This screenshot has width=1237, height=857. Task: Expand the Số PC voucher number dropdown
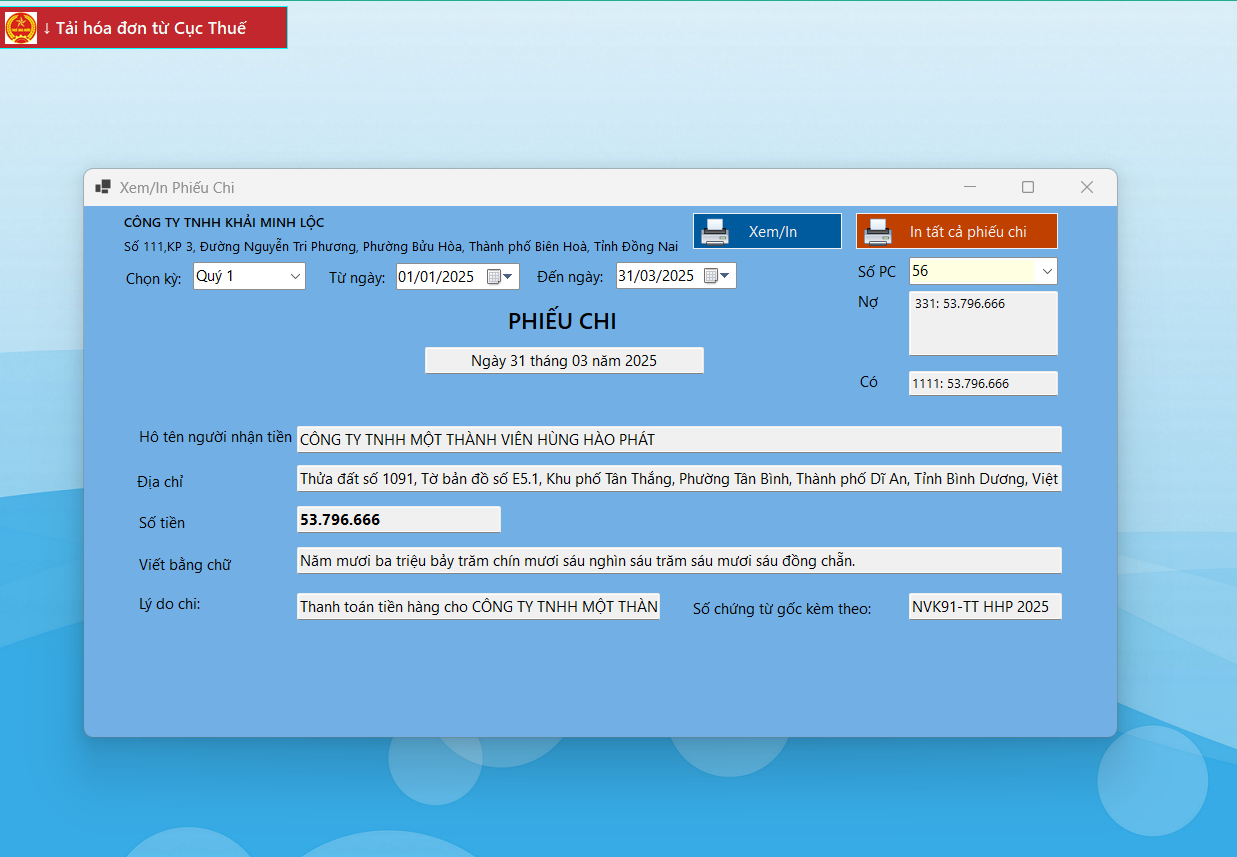coord(1047,271)
